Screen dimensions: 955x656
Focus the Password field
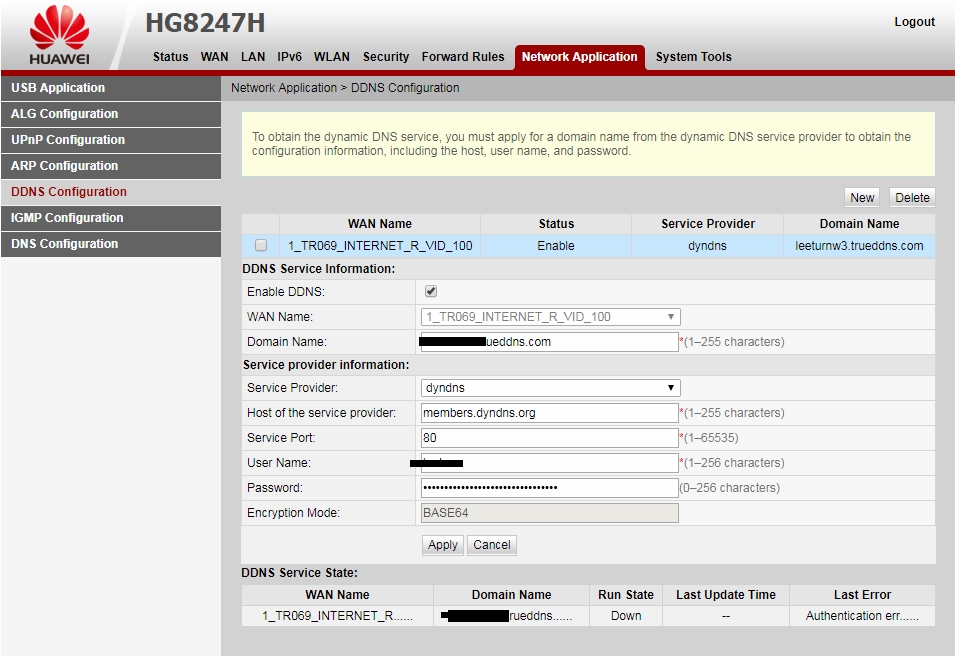pyautogui.click(x=549, y=488)
